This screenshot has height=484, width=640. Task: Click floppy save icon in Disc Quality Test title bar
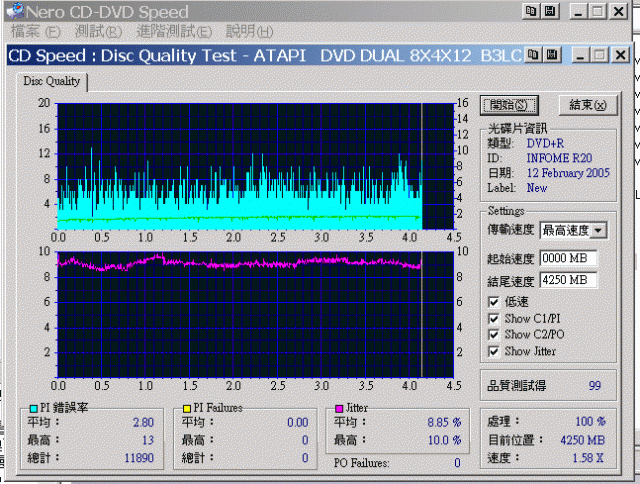[552, 55]
